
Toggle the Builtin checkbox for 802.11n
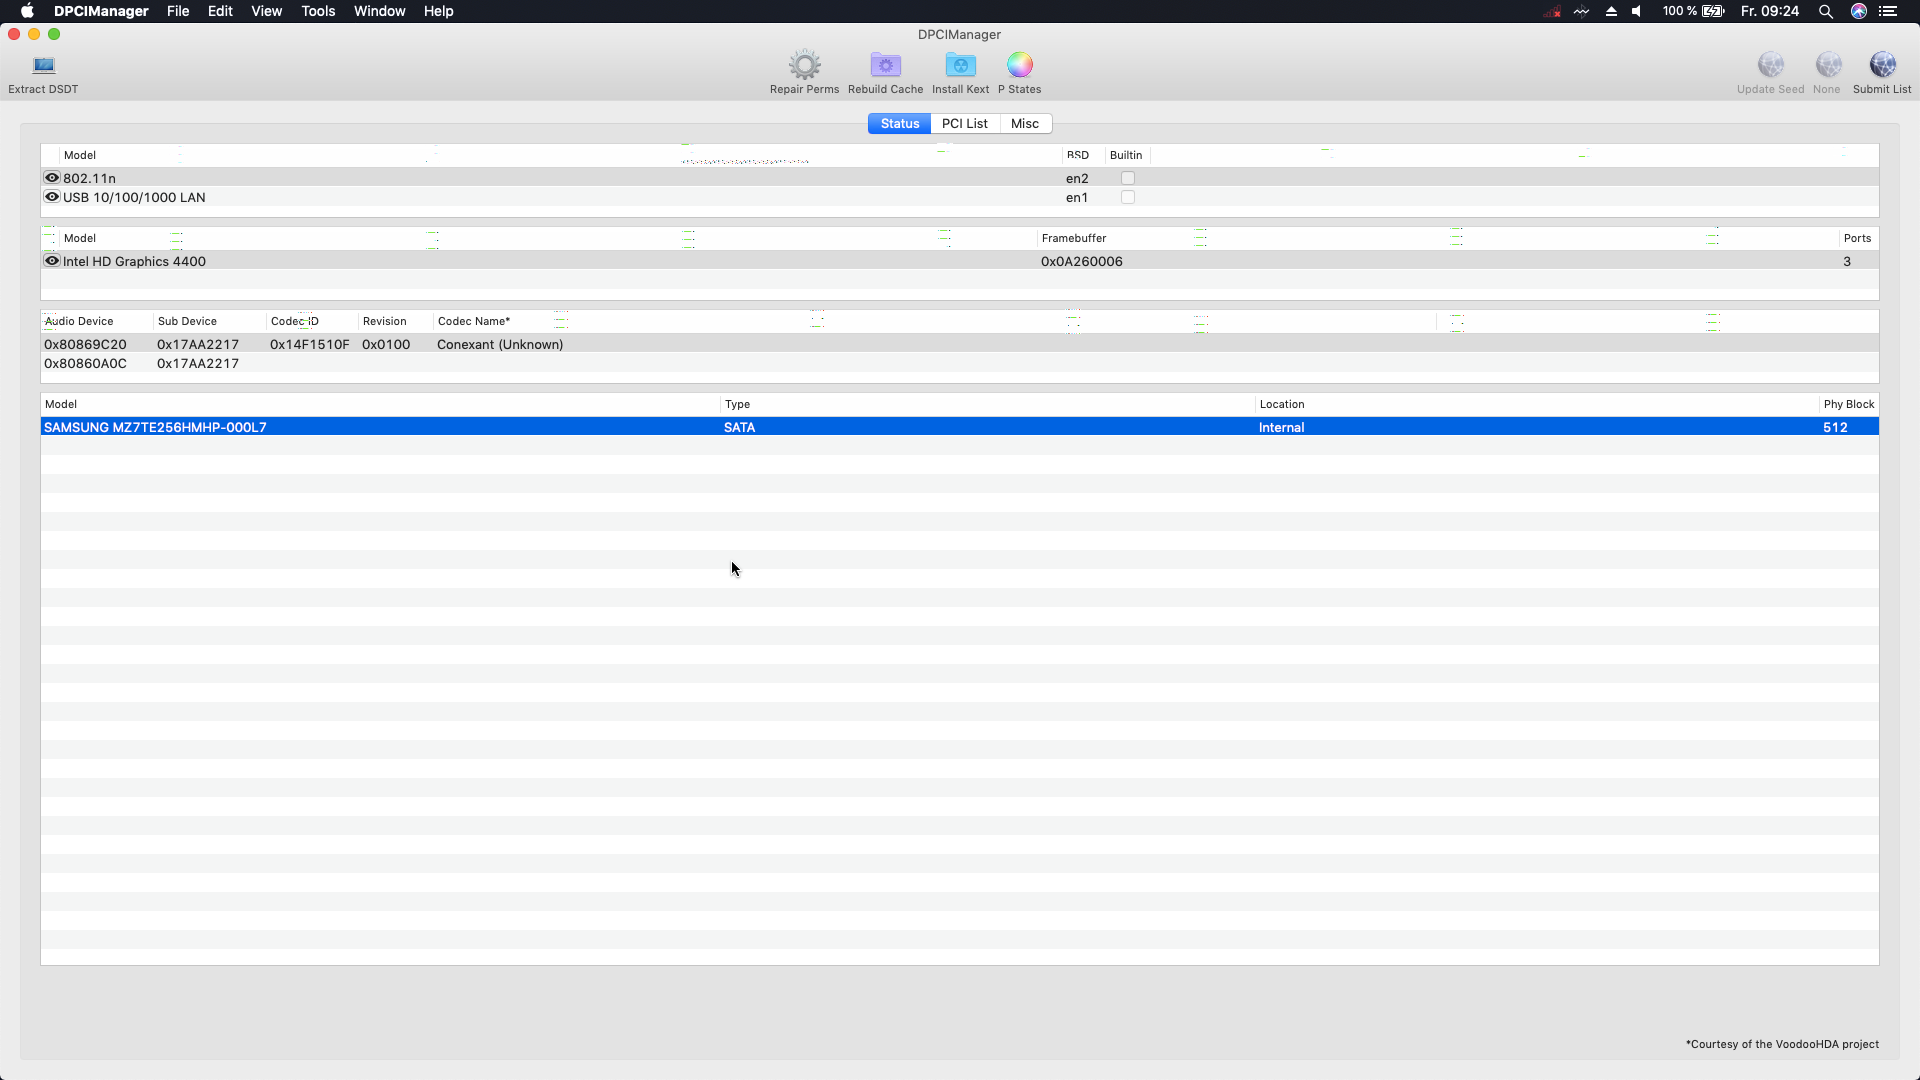pyautogui.click(x=1128, y=178)
